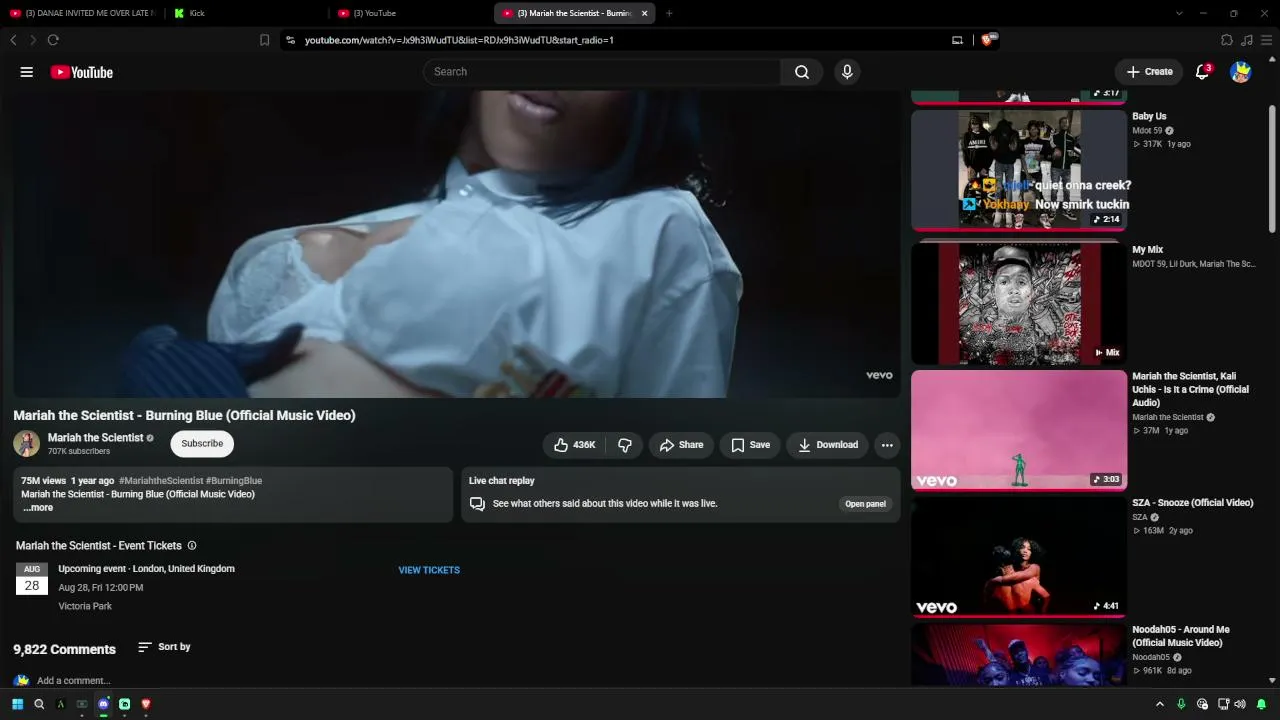
Task: Close the Mariah the Scientist tab
Action: [x=645, y=13]
